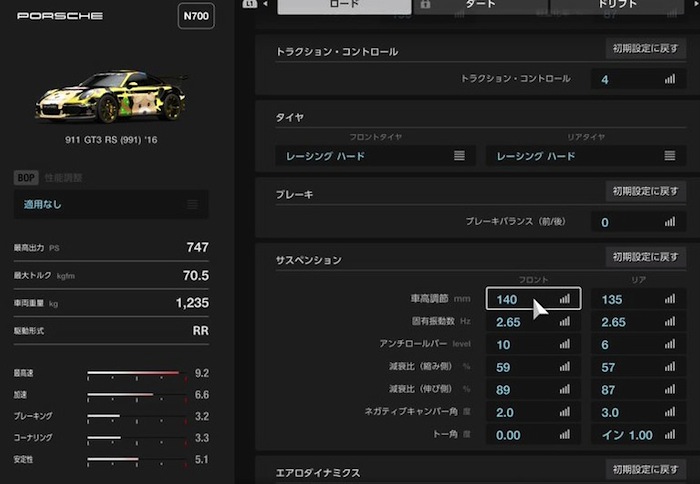Image resolution: width=700 pixels, height=484 pixels.
Task: Open the front tire list icon
Action: [459, 155]
